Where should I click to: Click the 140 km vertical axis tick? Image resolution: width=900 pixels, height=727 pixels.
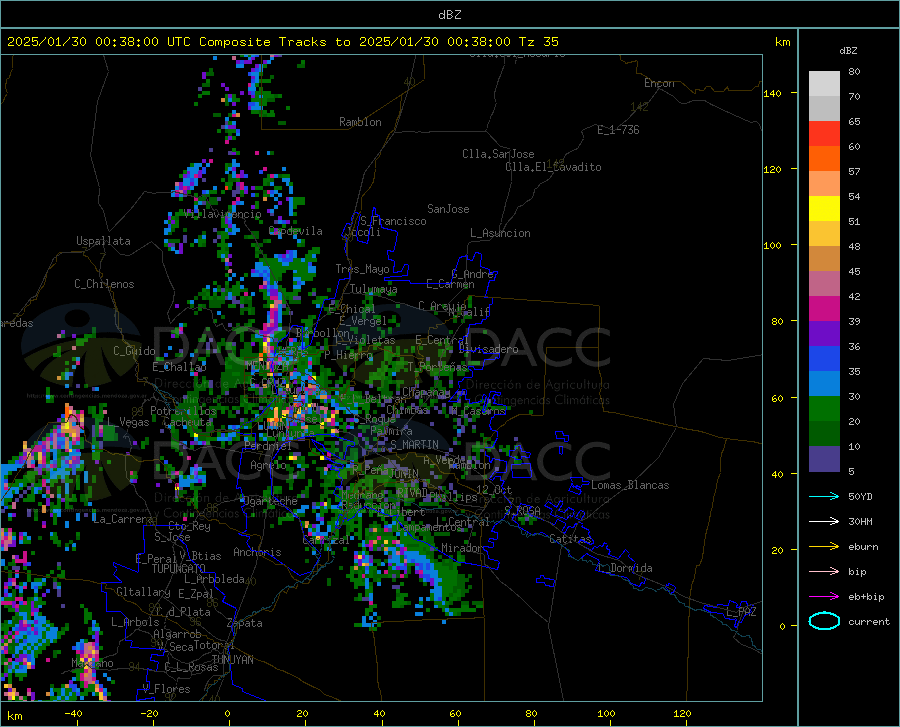coord(772,94)
